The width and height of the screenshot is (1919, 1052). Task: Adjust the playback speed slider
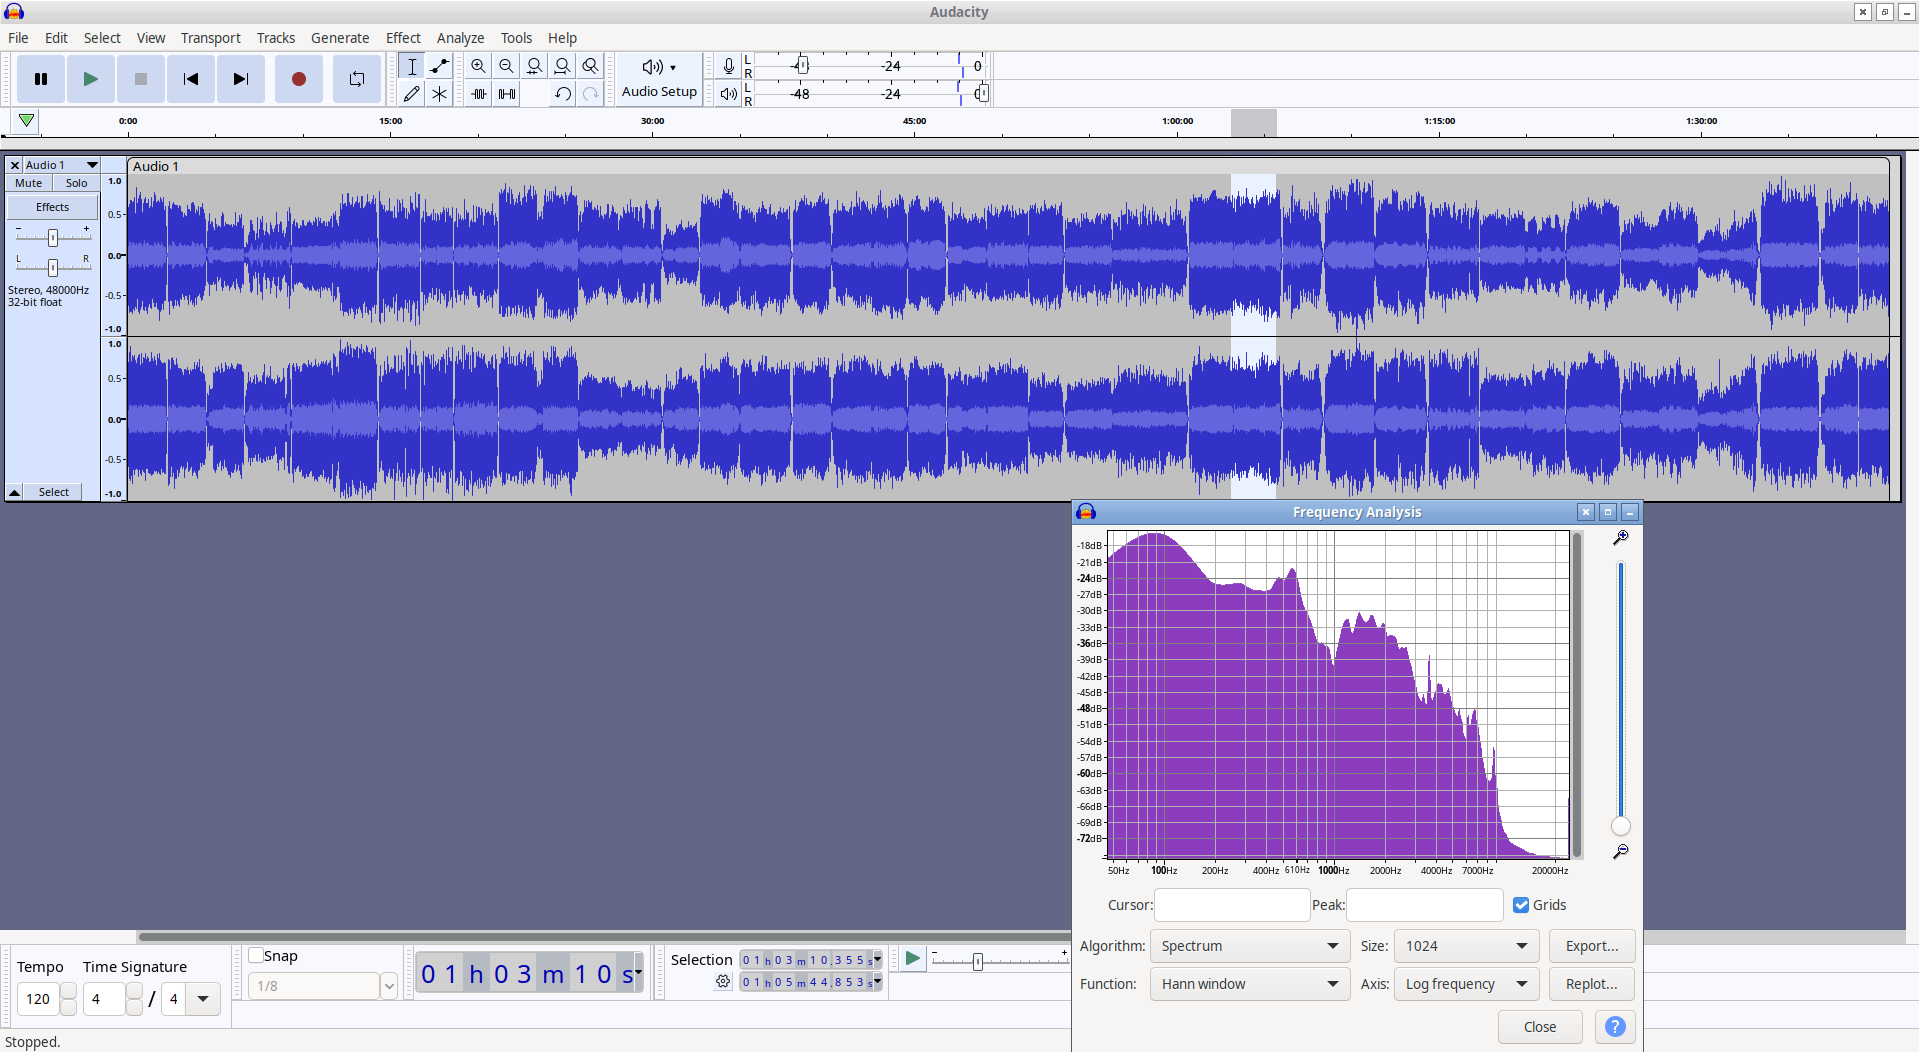[978, 961]
